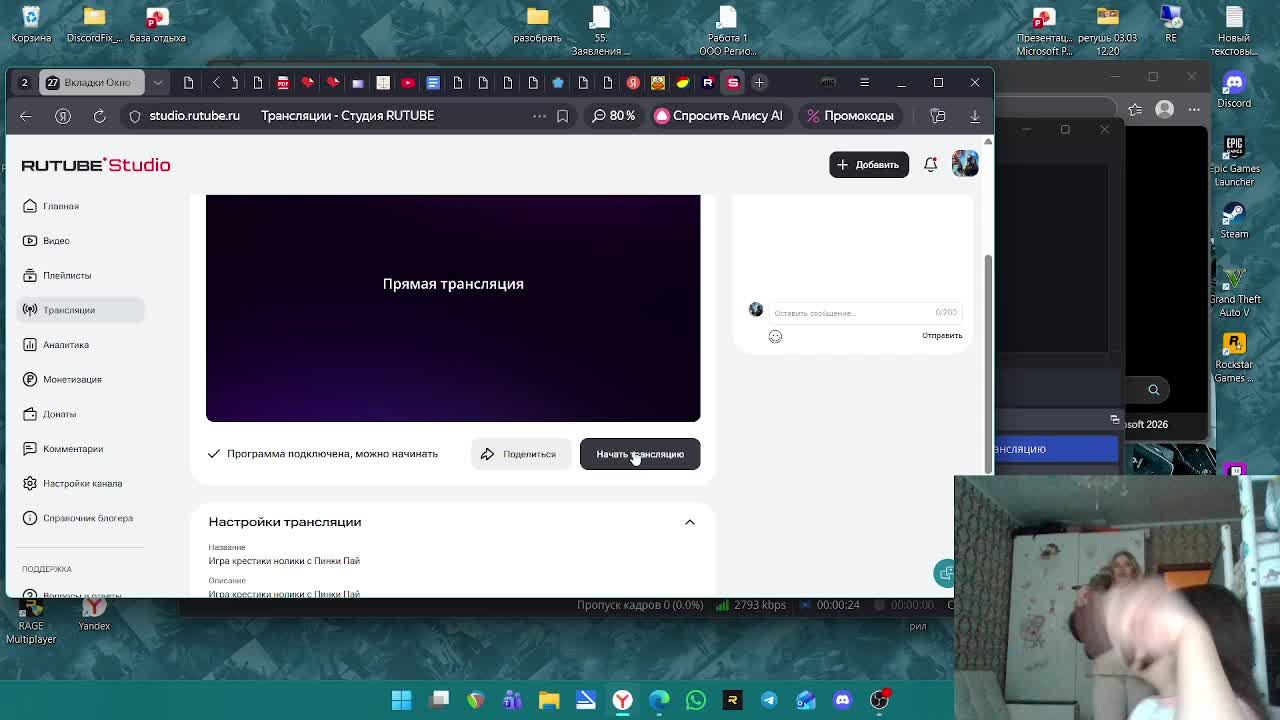The width and height of the screenshot is (1280, 720).
Task: Open the Корзина desktop icon
Action: pyautogui.click(x=31, y=26)
